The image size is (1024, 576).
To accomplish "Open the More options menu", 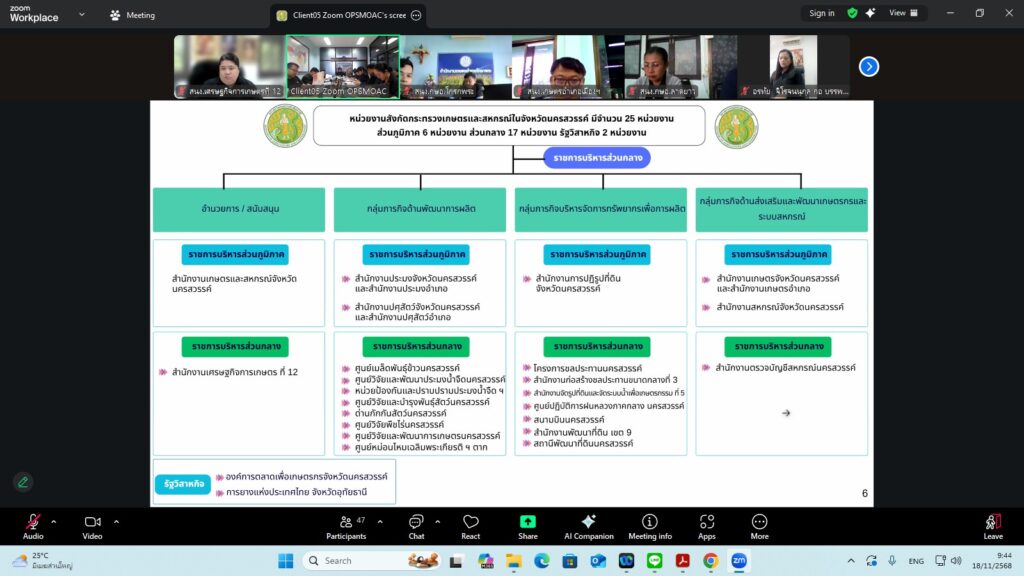I will [759, 526].
